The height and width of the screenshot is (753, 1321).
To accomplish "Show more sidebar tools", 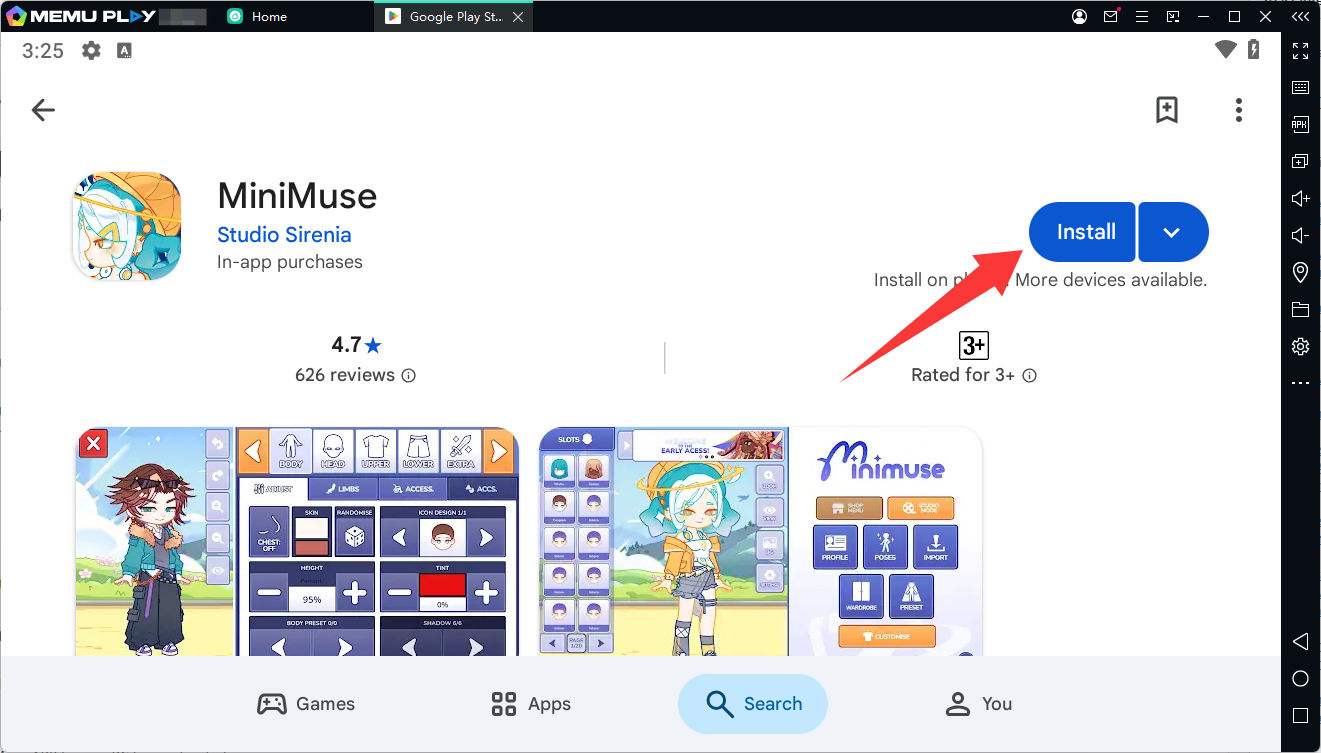I will point(1300,383).
